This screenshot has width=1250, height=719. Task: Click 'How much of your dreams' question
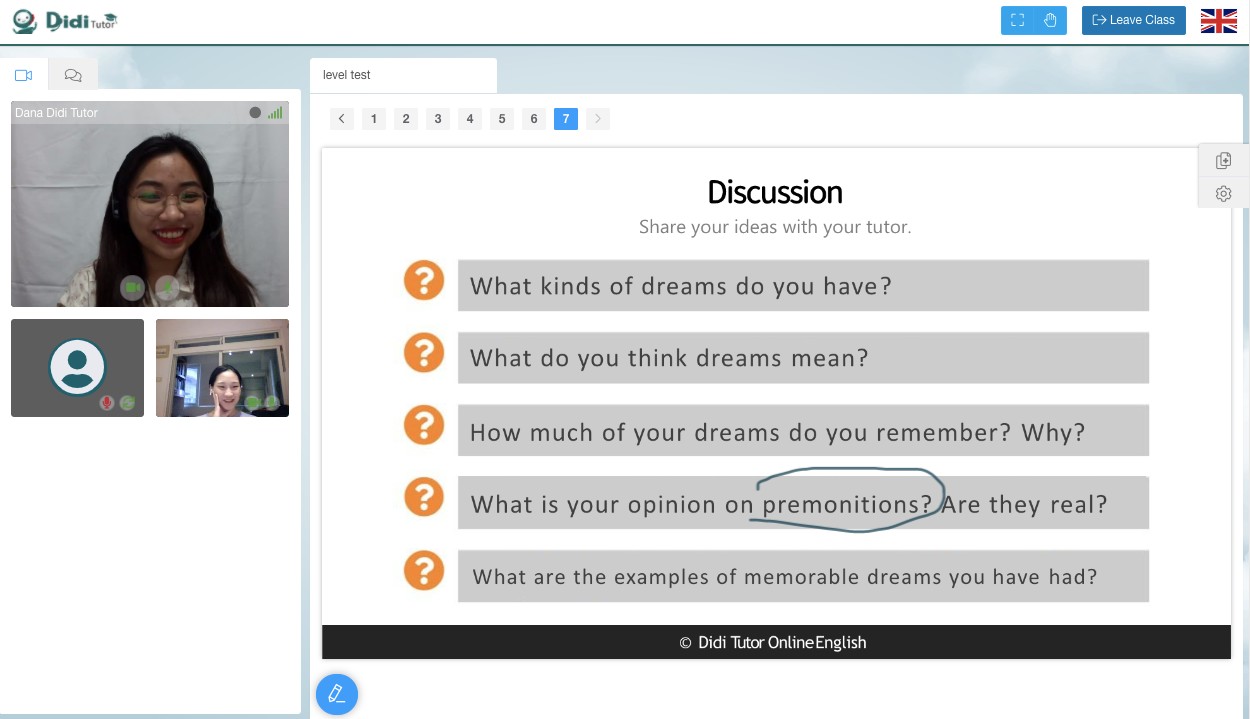(x=803, y=431)
